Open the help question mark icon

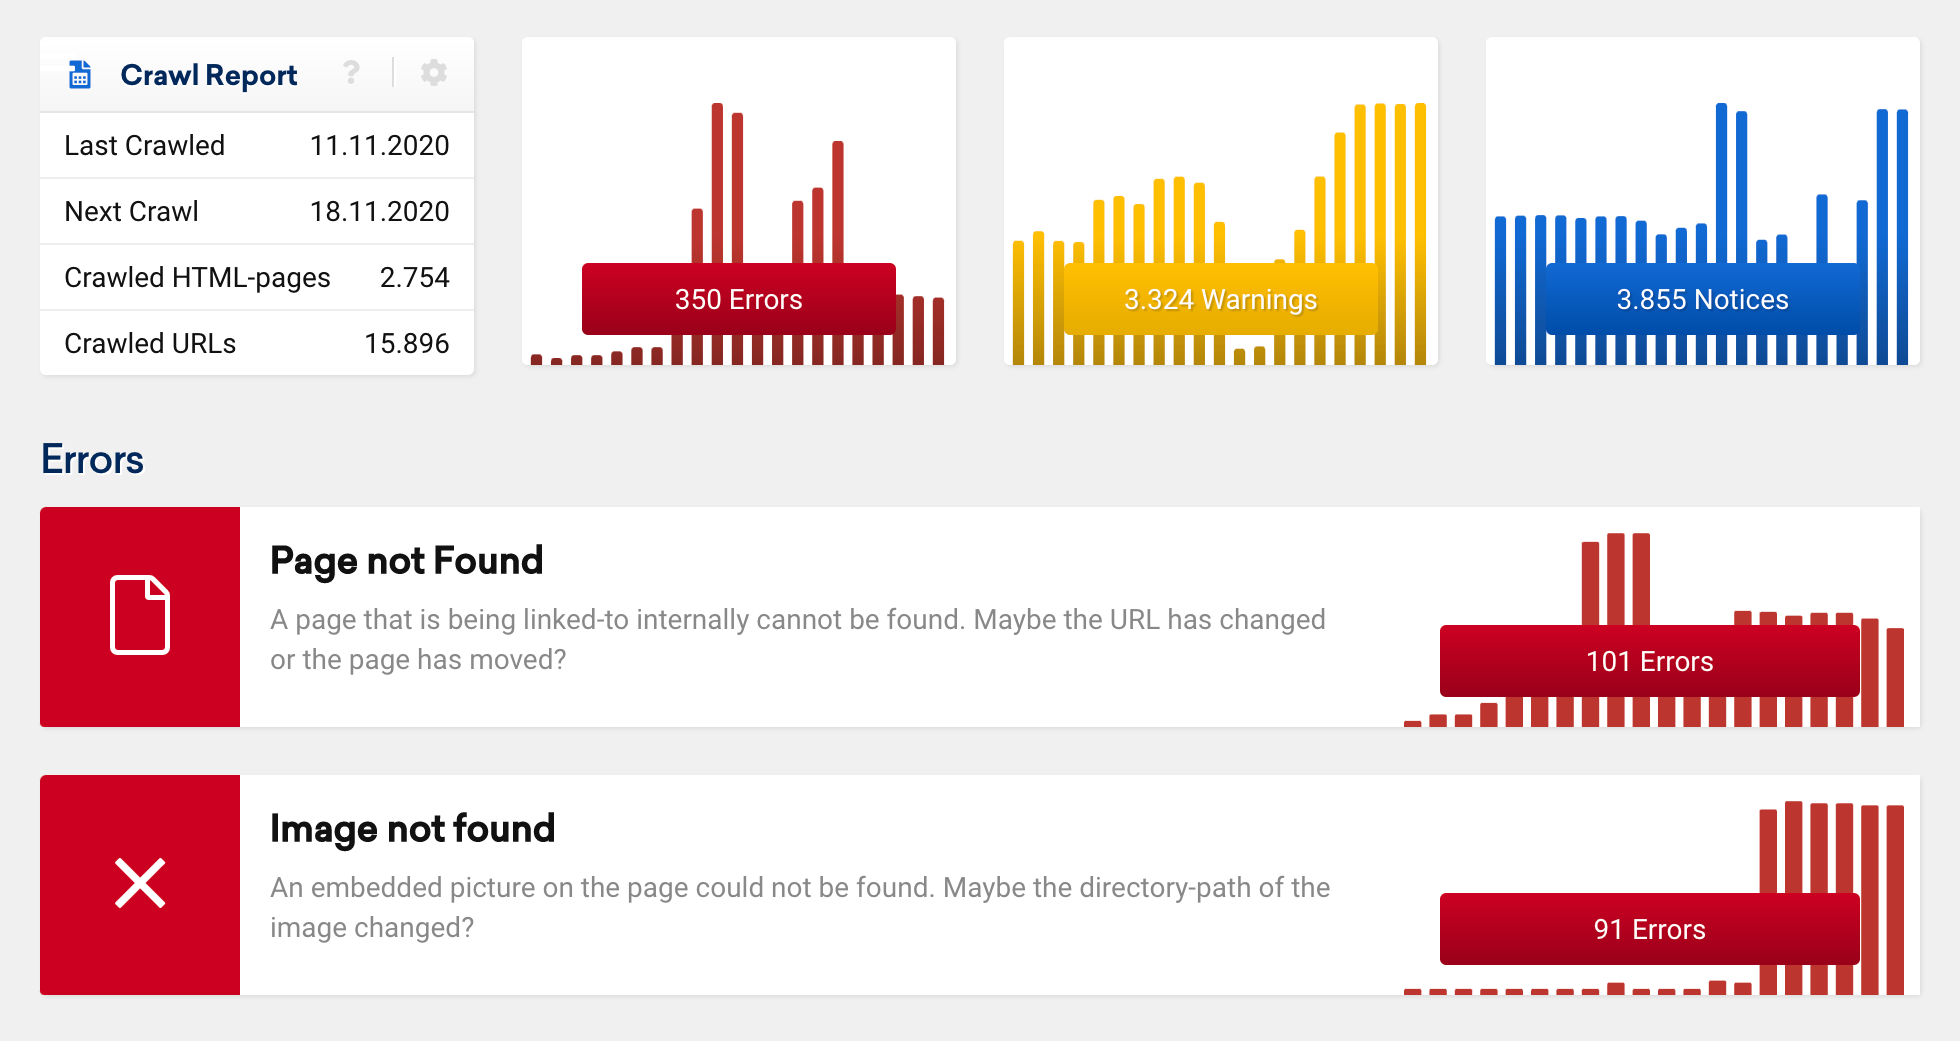coord(351,72)
